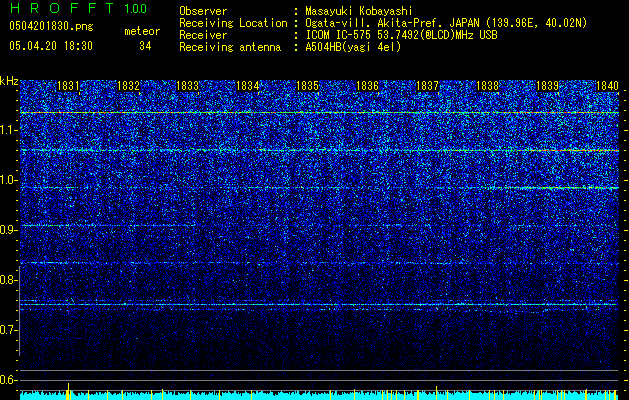This screenshot has height=400, width=629.
Task: Select the 1837 time label
Action: [x=428, y=86]
